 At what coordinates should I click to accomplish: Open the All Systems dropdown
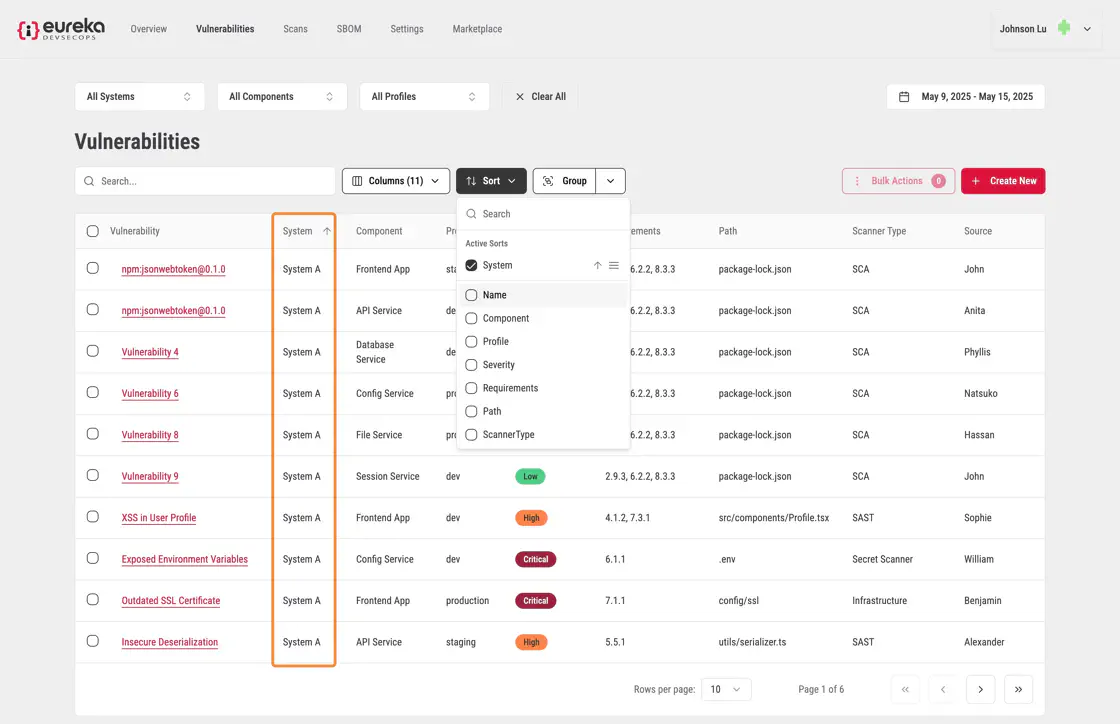pyautogui.click(x=139, y=97)
